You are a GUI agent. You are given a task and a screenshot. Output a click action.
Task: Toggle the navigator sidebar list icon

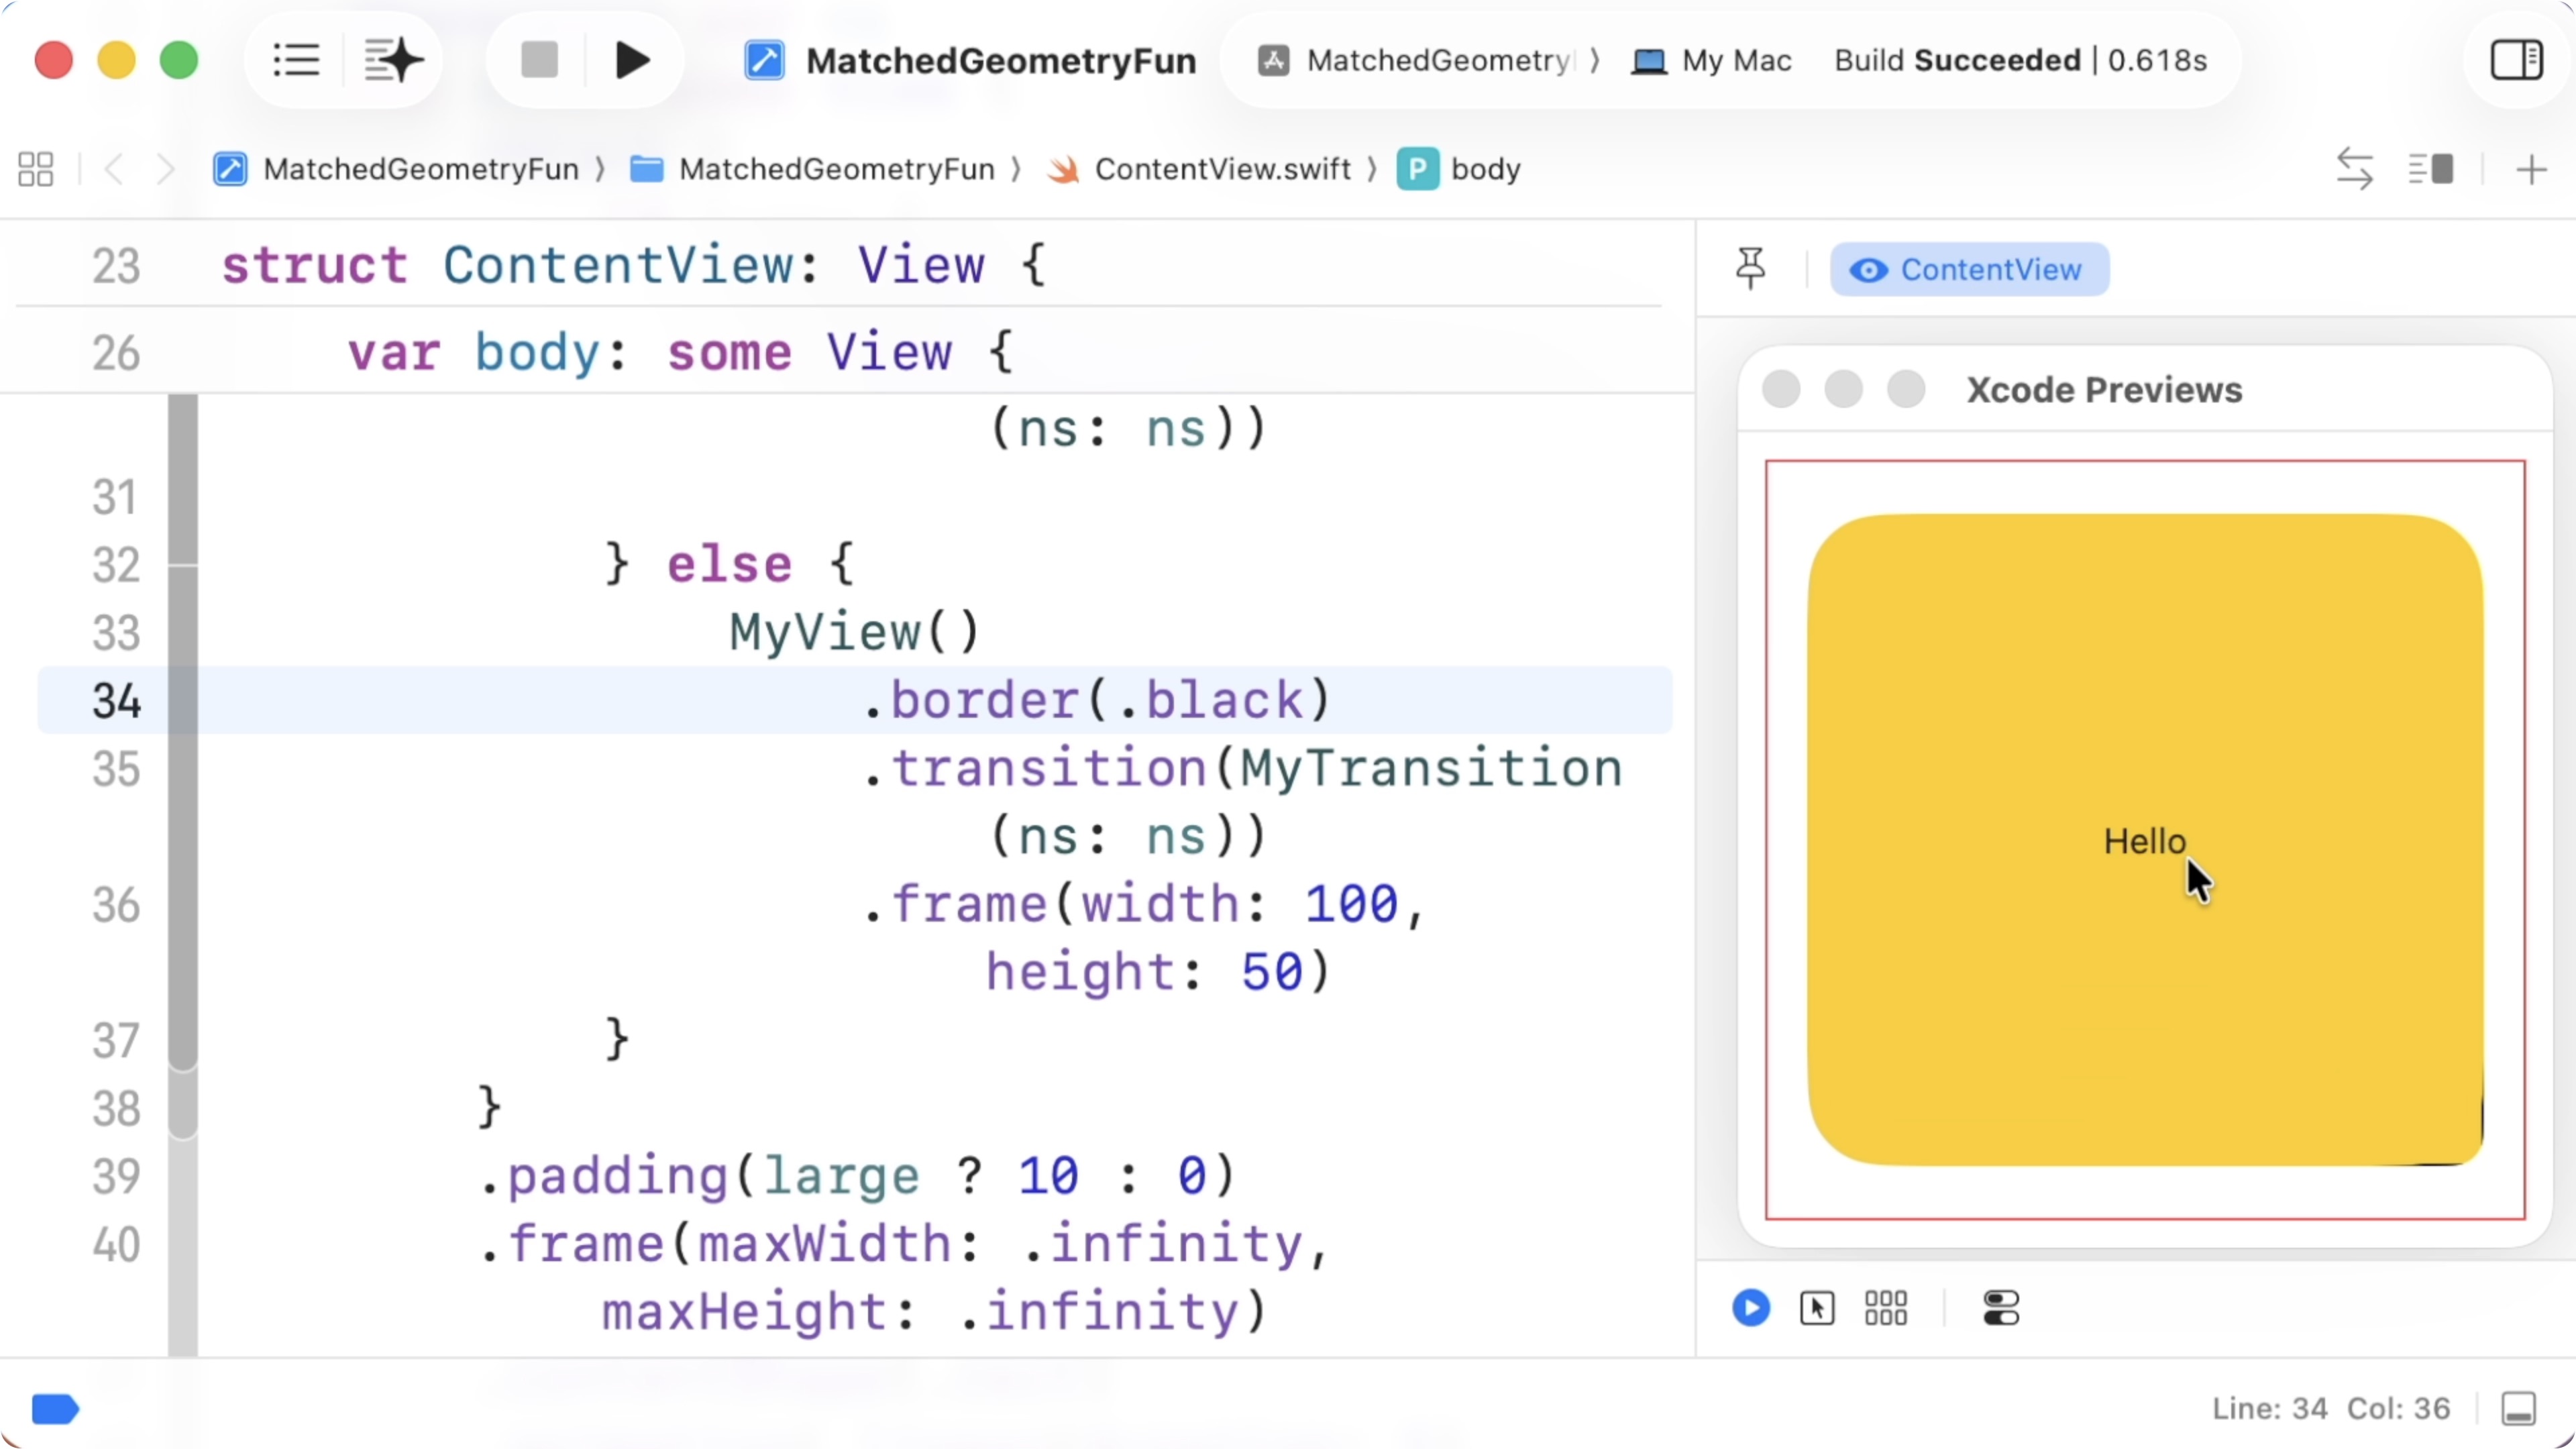pyautogui.click(x=296, y=60)
